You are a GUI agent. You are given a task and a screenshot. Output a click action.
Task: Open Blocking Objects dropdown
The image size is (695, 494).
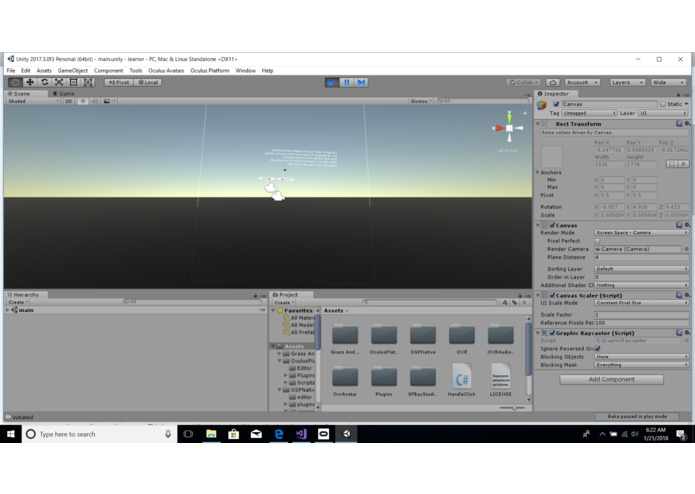click(641, 357)
